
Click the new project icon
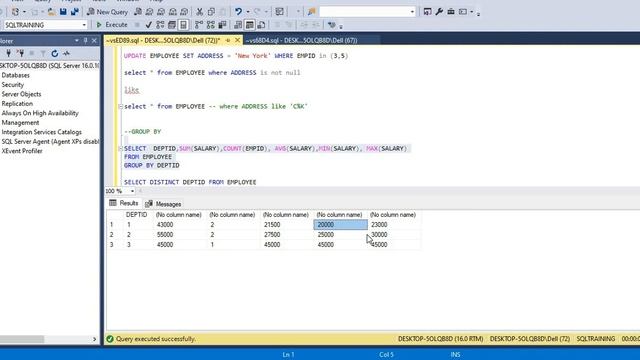pos(15,12)
